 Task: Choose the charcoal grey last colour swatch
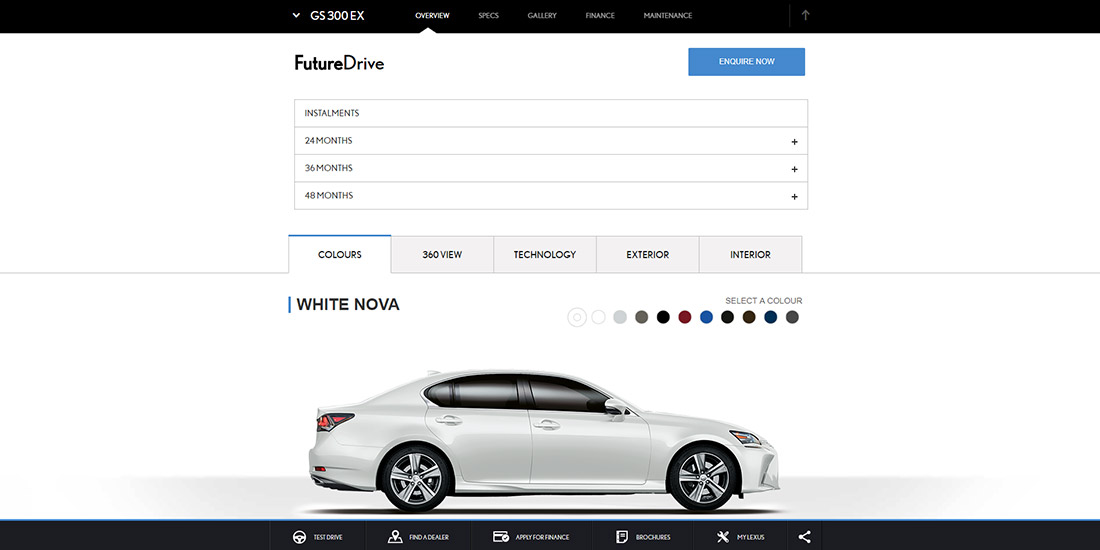[x=792, y=317]
